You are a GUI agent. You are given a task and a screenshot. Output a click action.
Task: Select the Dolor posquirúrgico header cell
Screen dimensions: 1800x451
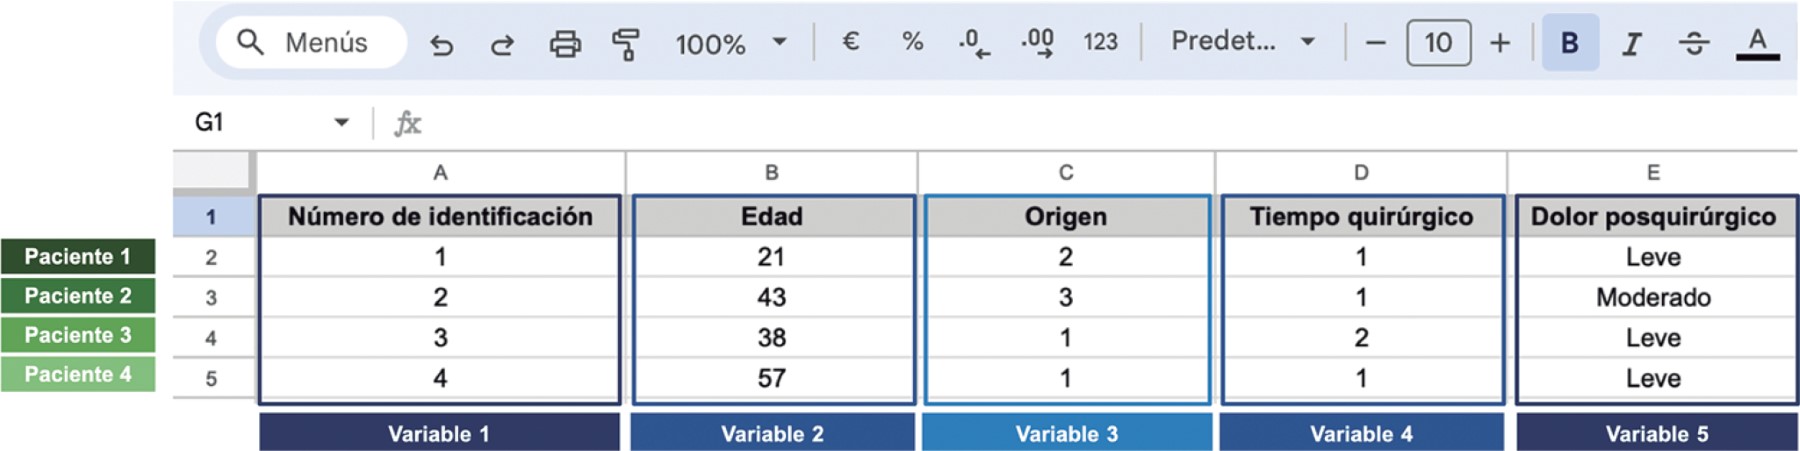click(x=1653, y=217)
